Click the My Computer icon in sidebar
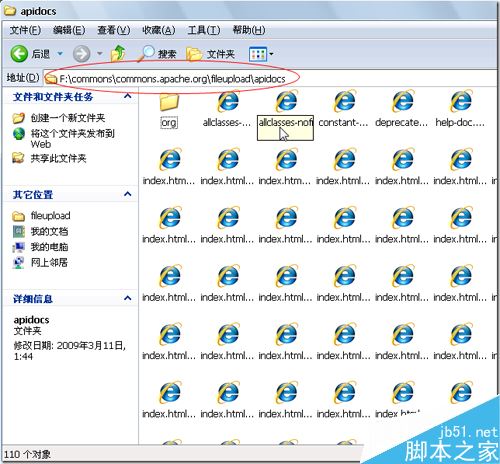 (19, 247)
